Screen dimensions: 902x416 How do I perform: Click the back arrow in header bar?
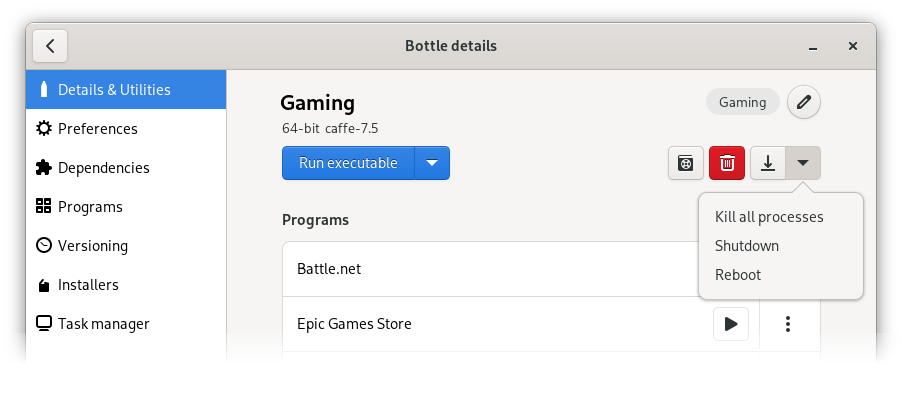pos(50,46)
